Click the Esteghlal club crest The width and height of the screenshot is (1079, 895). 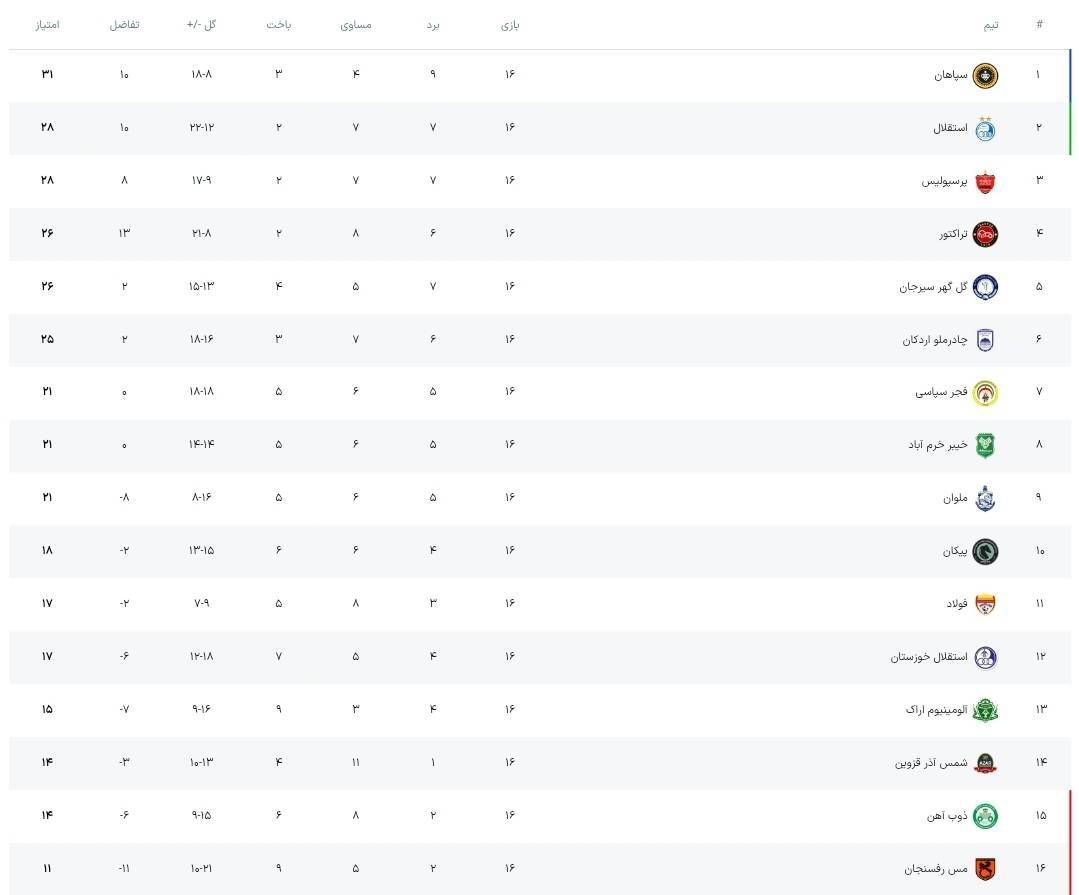985,128
